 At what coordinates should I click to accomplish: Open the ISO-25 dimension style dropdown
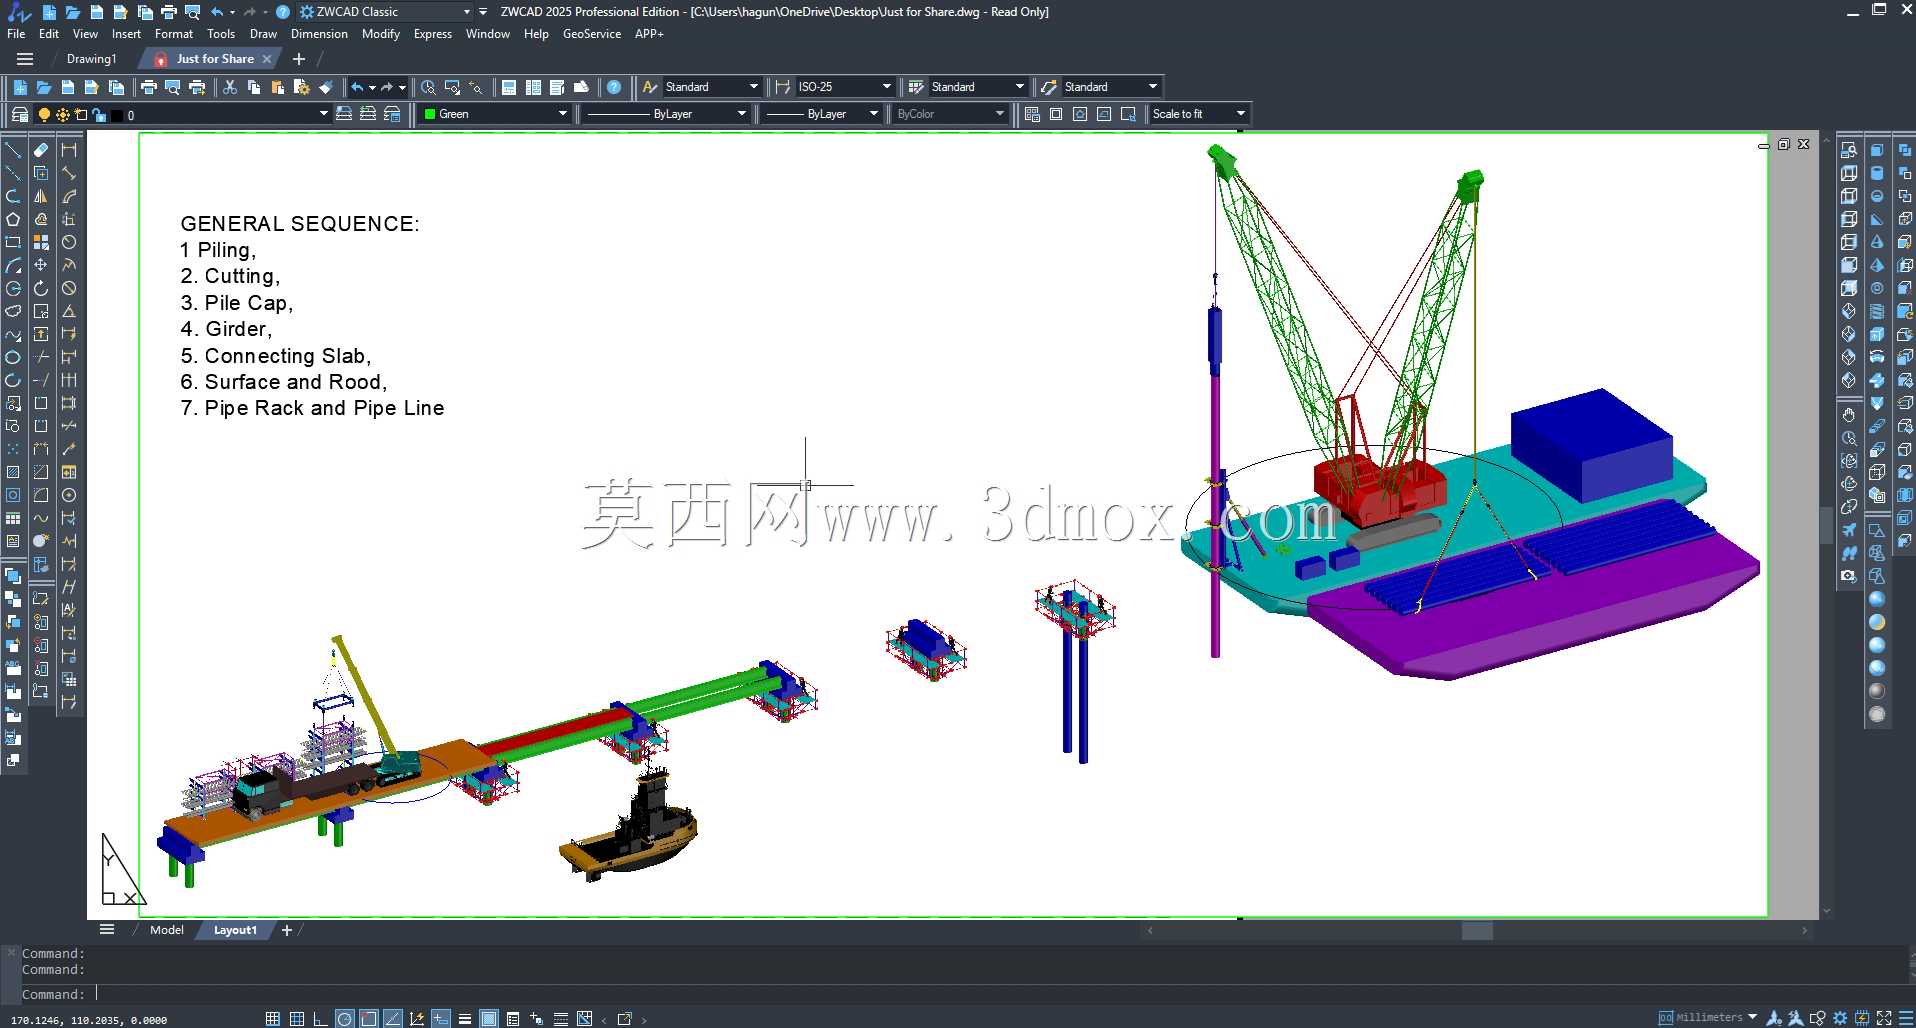point(887,87)
